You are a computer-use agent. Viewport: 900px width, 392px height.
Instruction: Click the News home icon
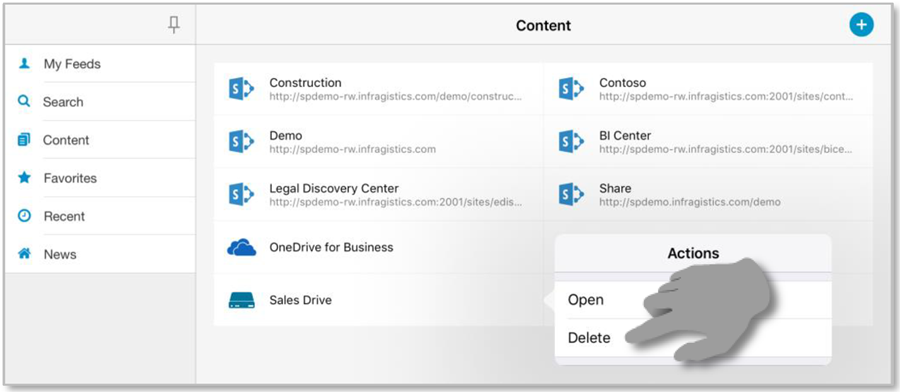24,253
